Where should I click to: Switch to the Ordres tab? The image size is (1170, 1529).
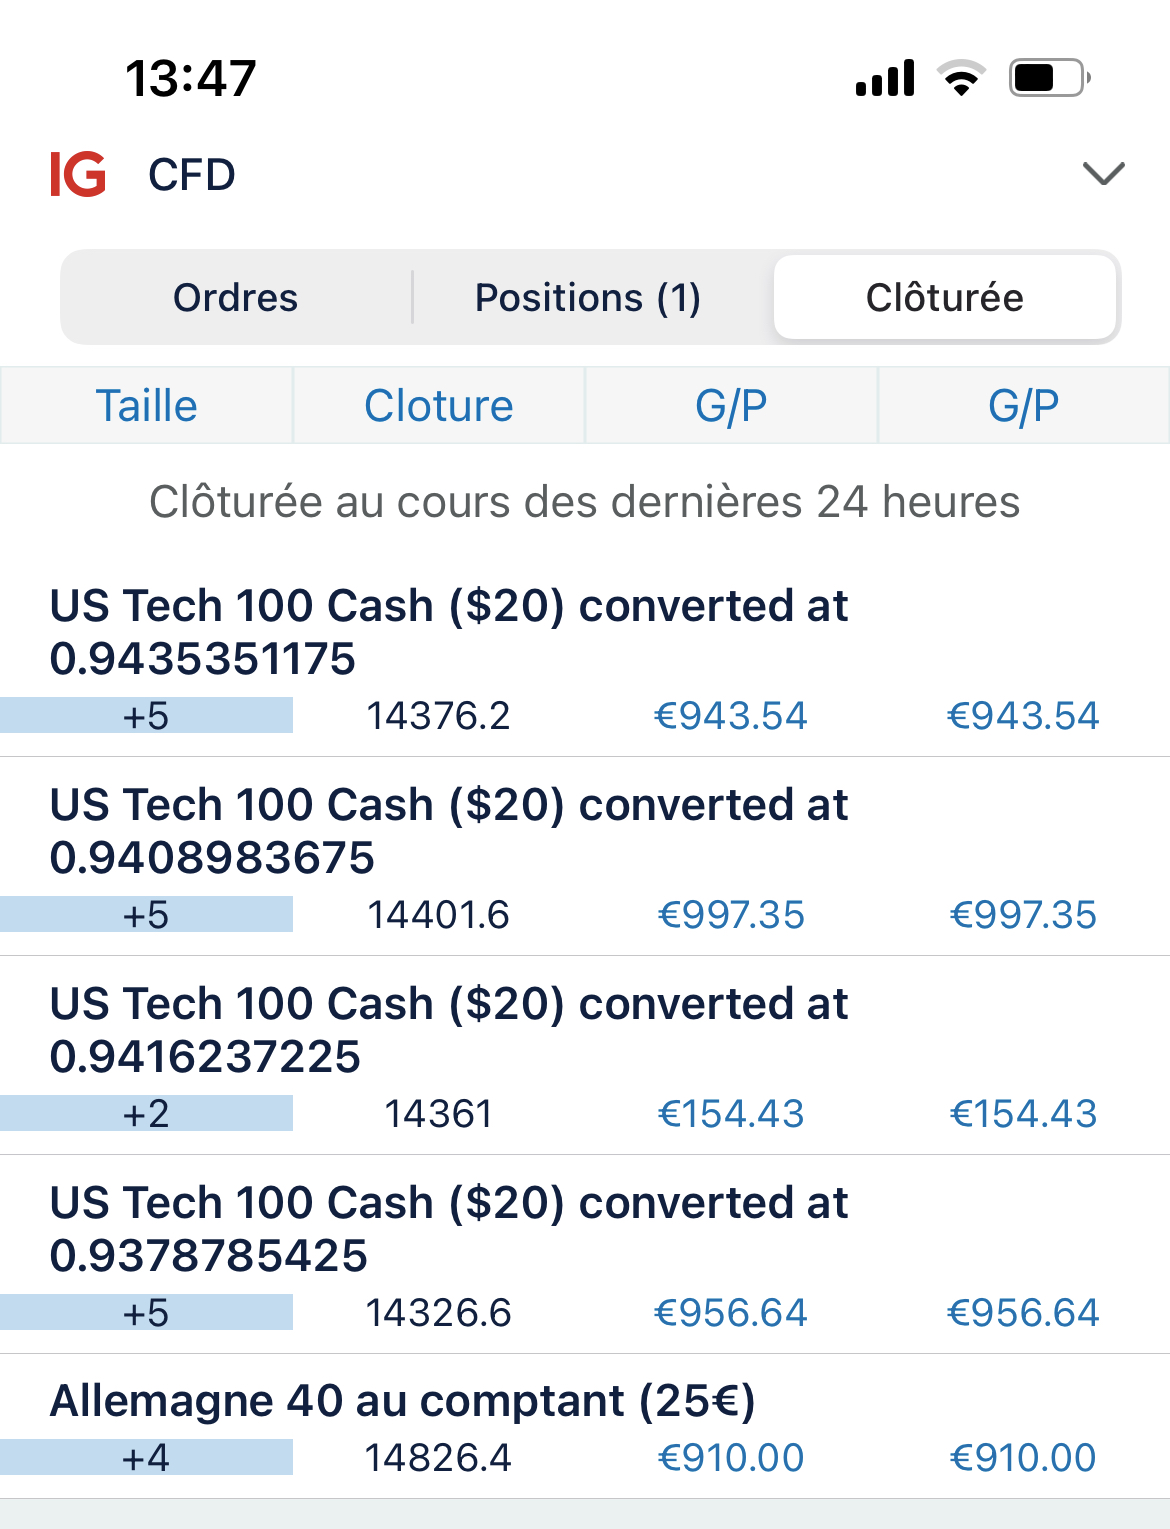[x=236, y=297]
